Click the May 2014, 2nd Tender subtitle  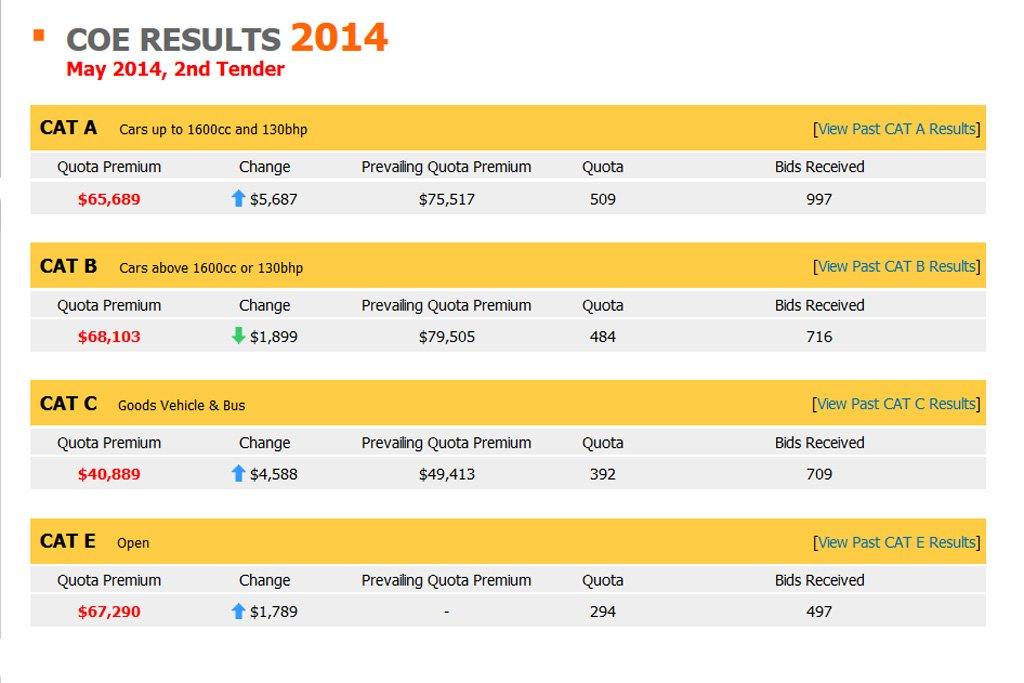(x=175, y=70)
